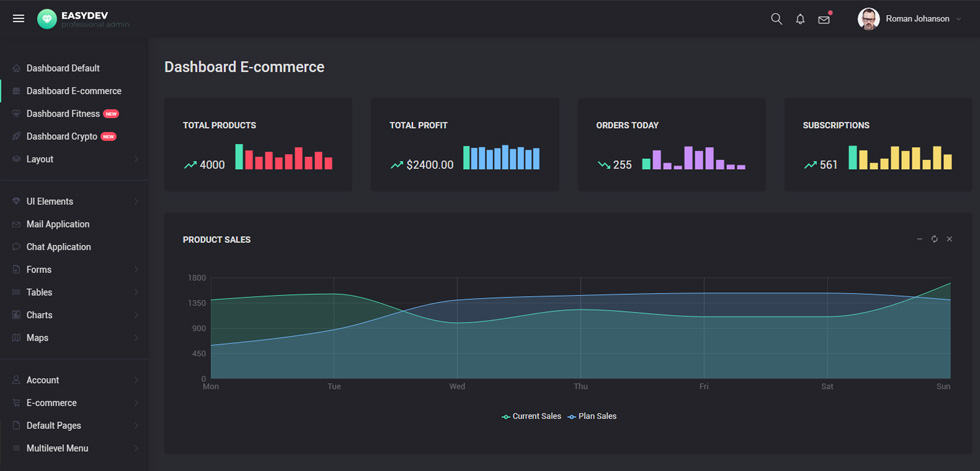Screen dimensions: 980x471
Task: Click the Subscriptions upward trend arrow
Action: point(811,166)
